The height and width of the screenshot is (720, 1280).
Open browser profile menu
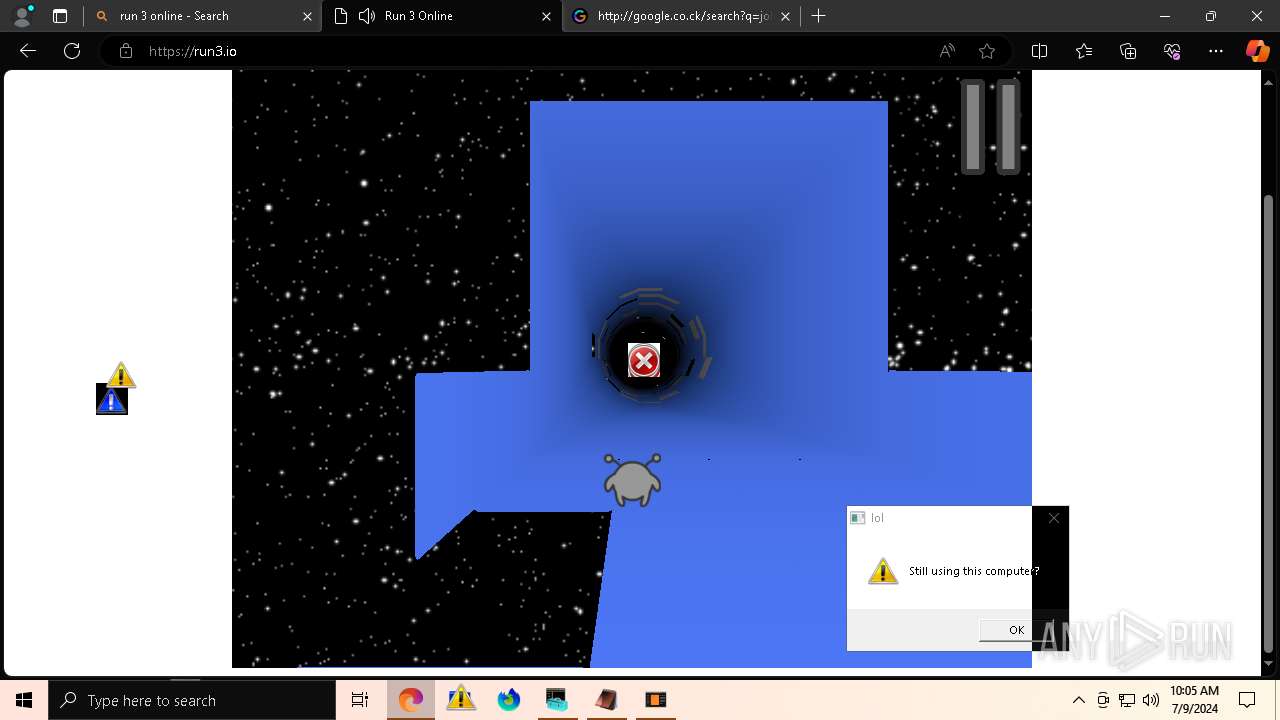click(22, 16)
